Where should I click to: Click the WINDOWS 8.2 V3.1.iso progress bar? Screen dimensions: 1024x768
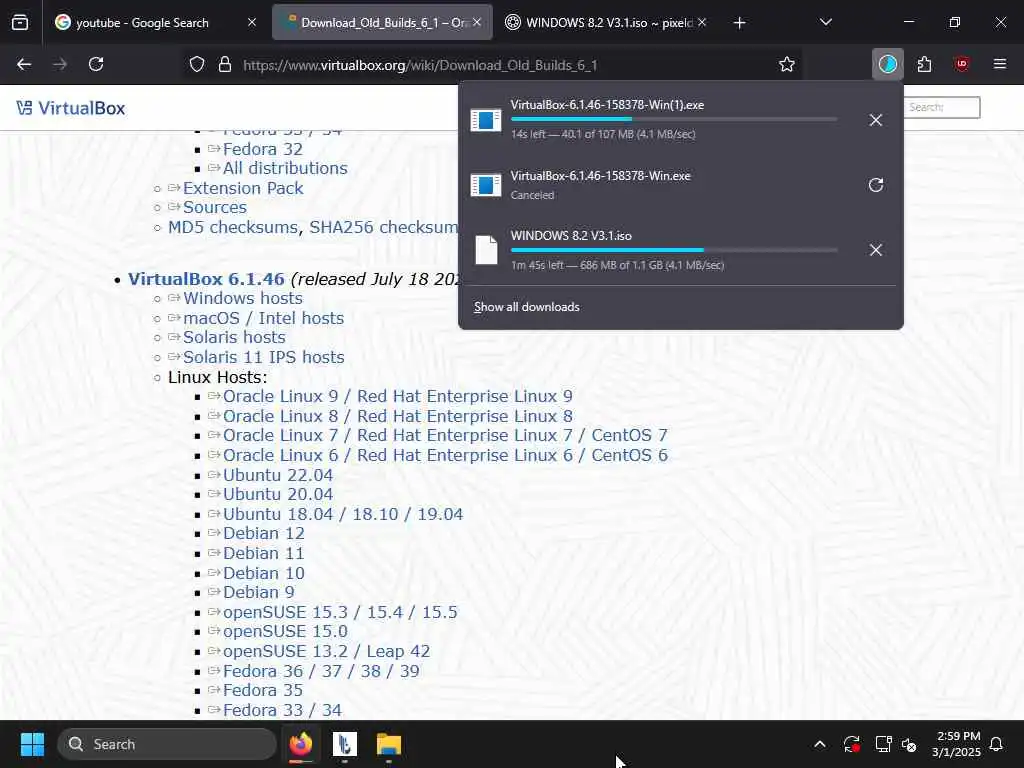[674, 249]
